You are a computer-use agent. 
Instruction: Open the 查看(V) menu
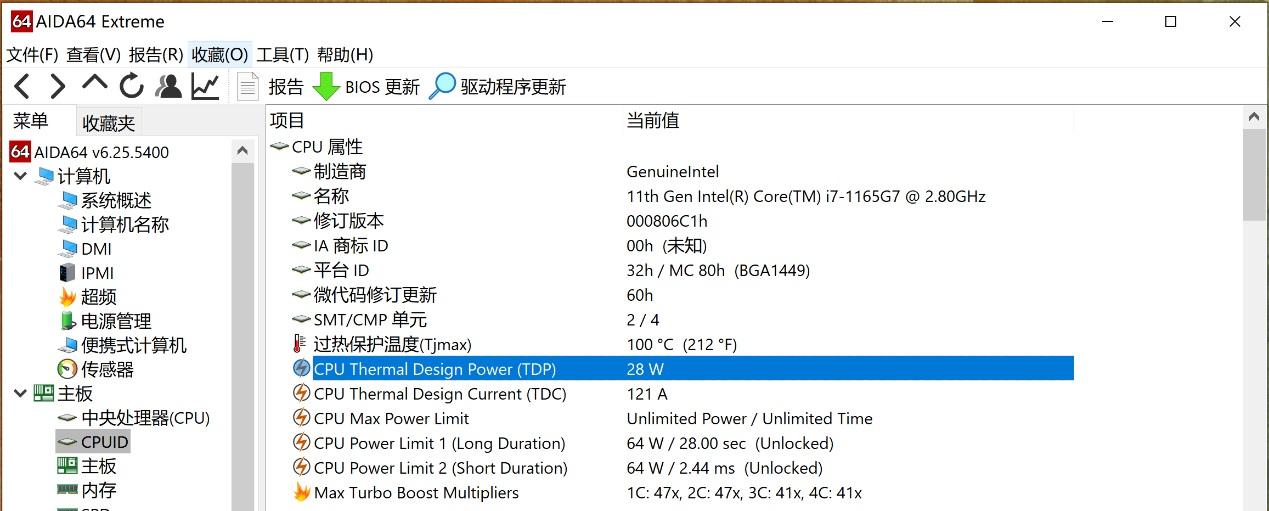(93, 55)
